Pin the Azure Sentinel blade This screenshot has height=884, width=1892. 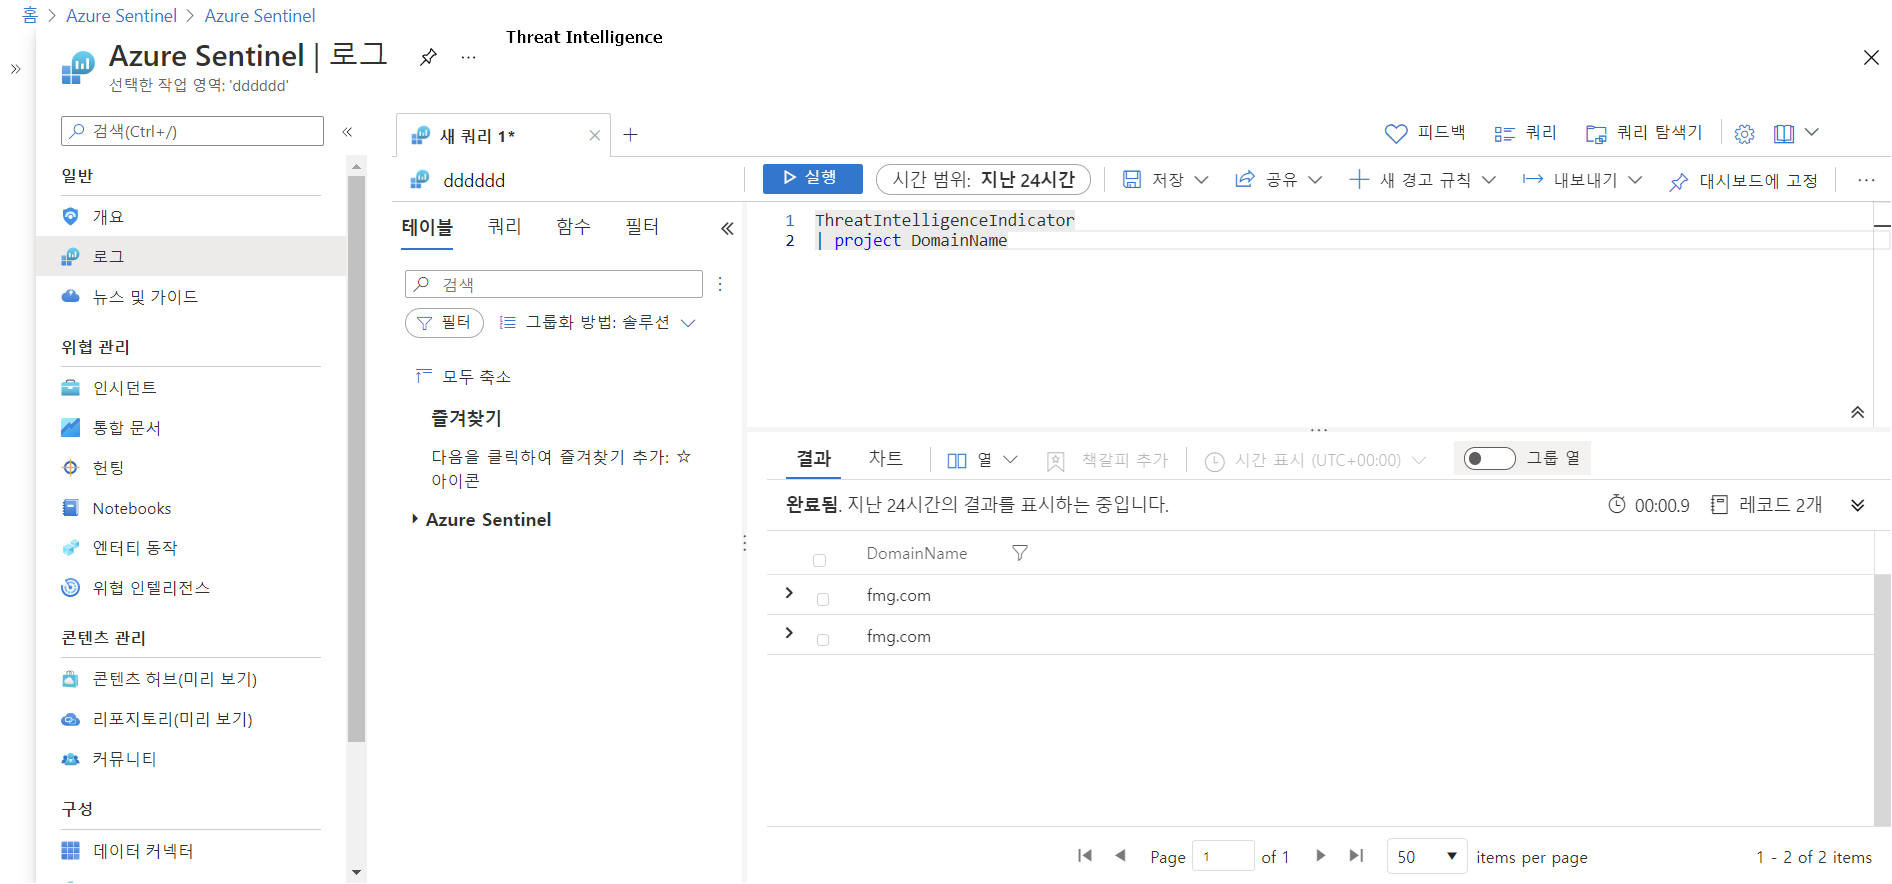[428, 57]
